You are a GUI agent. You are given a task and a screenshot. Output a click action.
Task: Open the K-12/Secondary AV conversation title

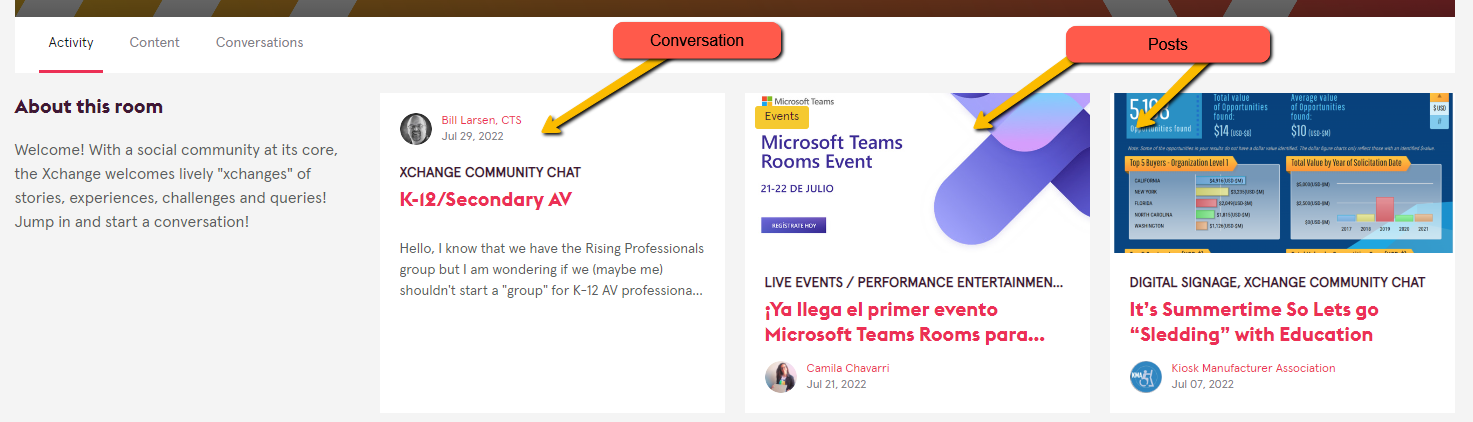tap(486, 199)
